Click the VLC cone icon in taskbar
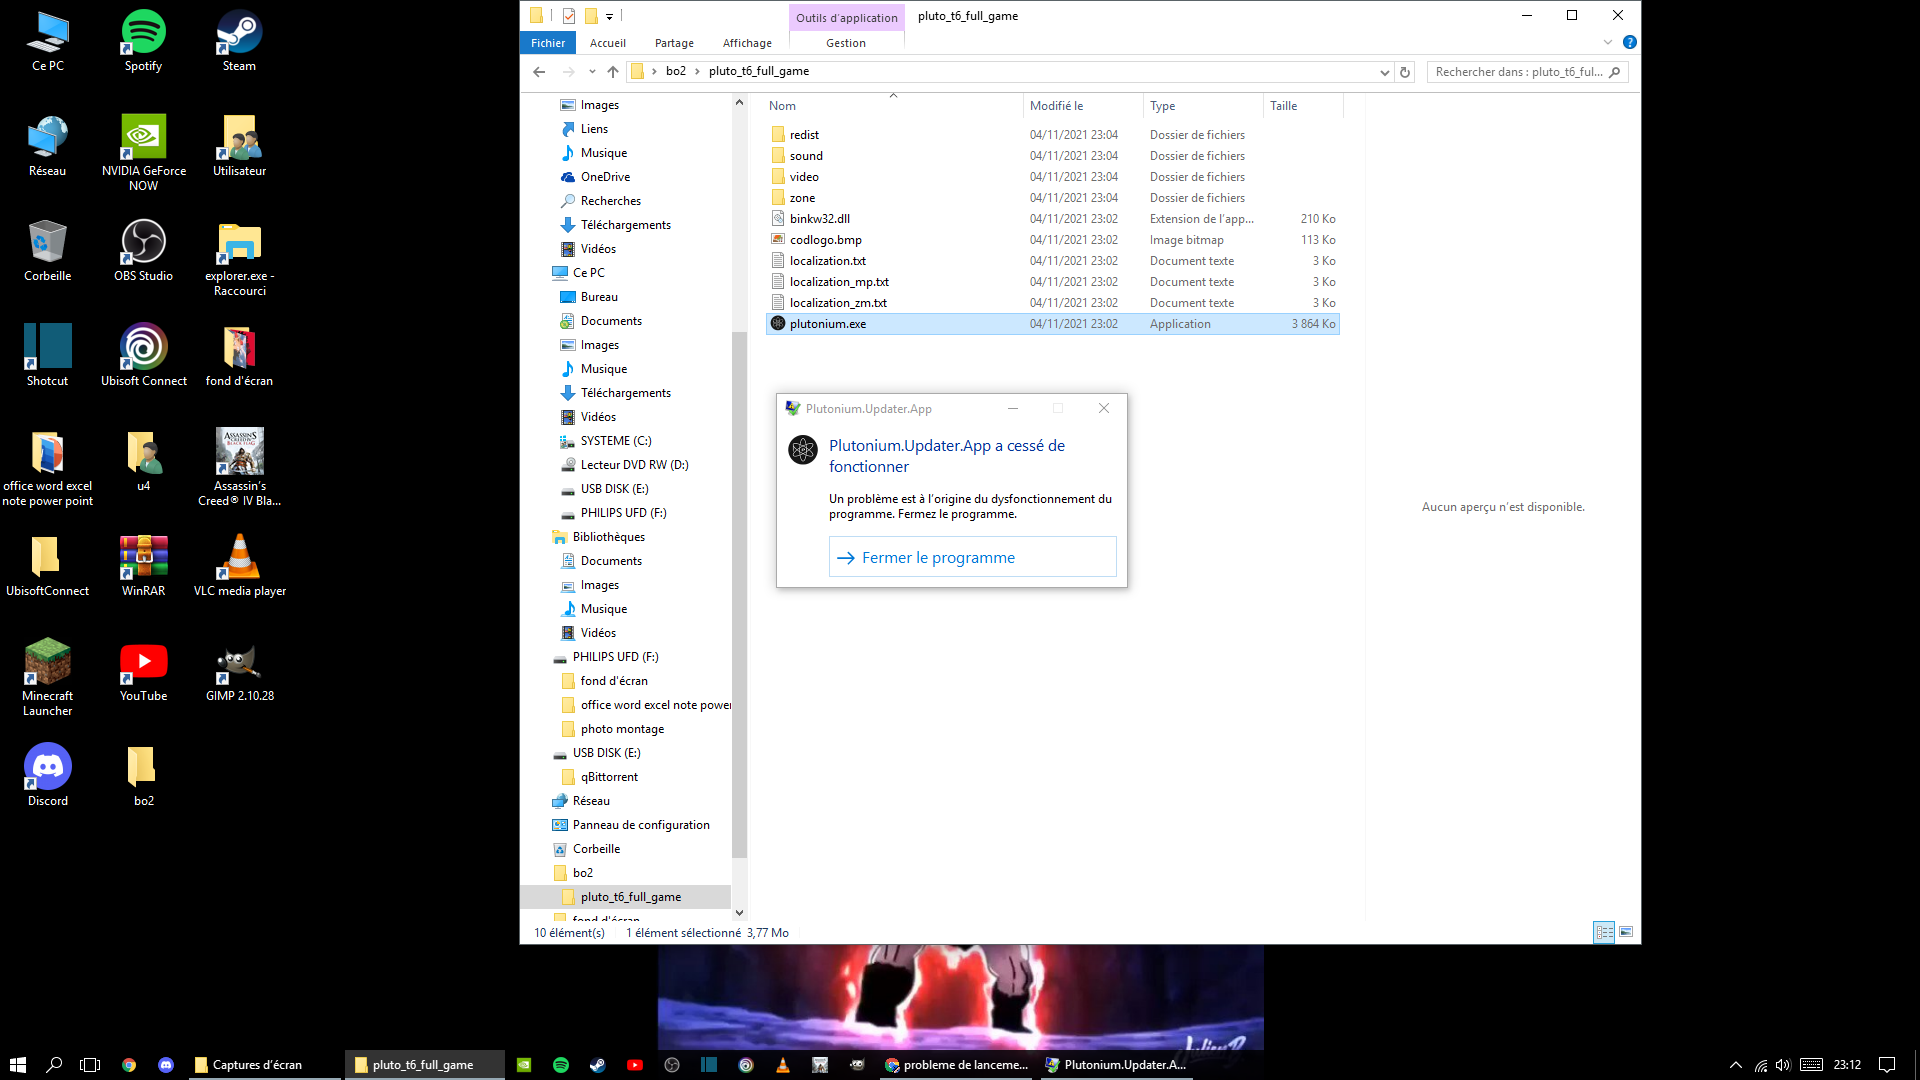This screenshot has height=1080, width=1920. click(x=783, y=1065)
